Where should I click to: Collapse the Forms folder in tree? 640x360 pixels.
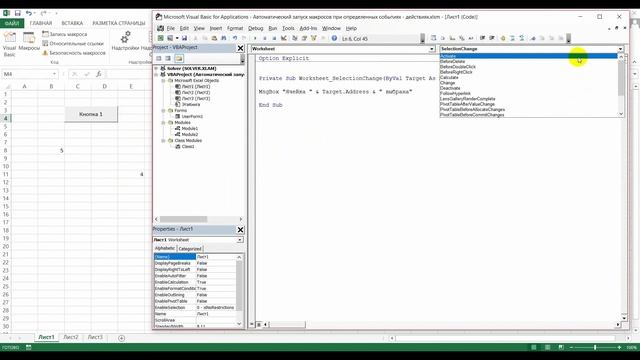[x=164, y=111]
